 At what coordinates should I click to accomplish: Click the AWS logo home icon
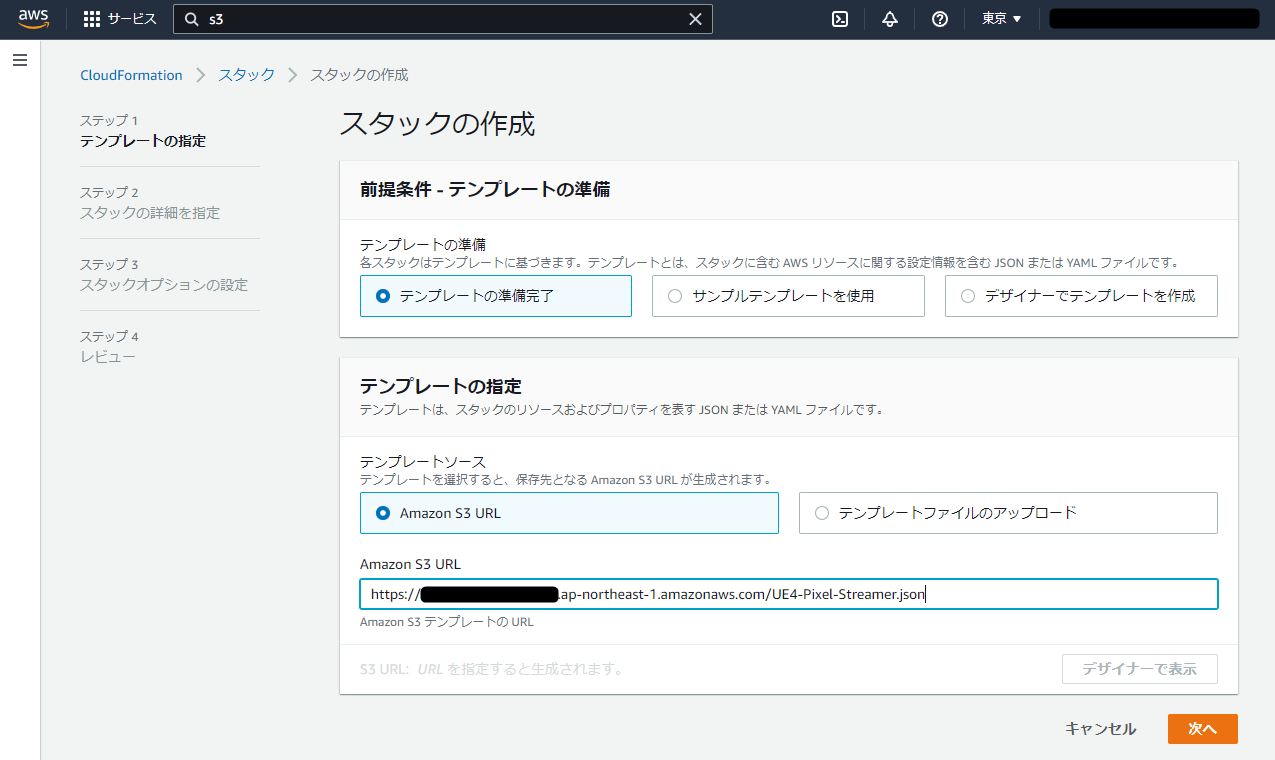pos(33,19)
